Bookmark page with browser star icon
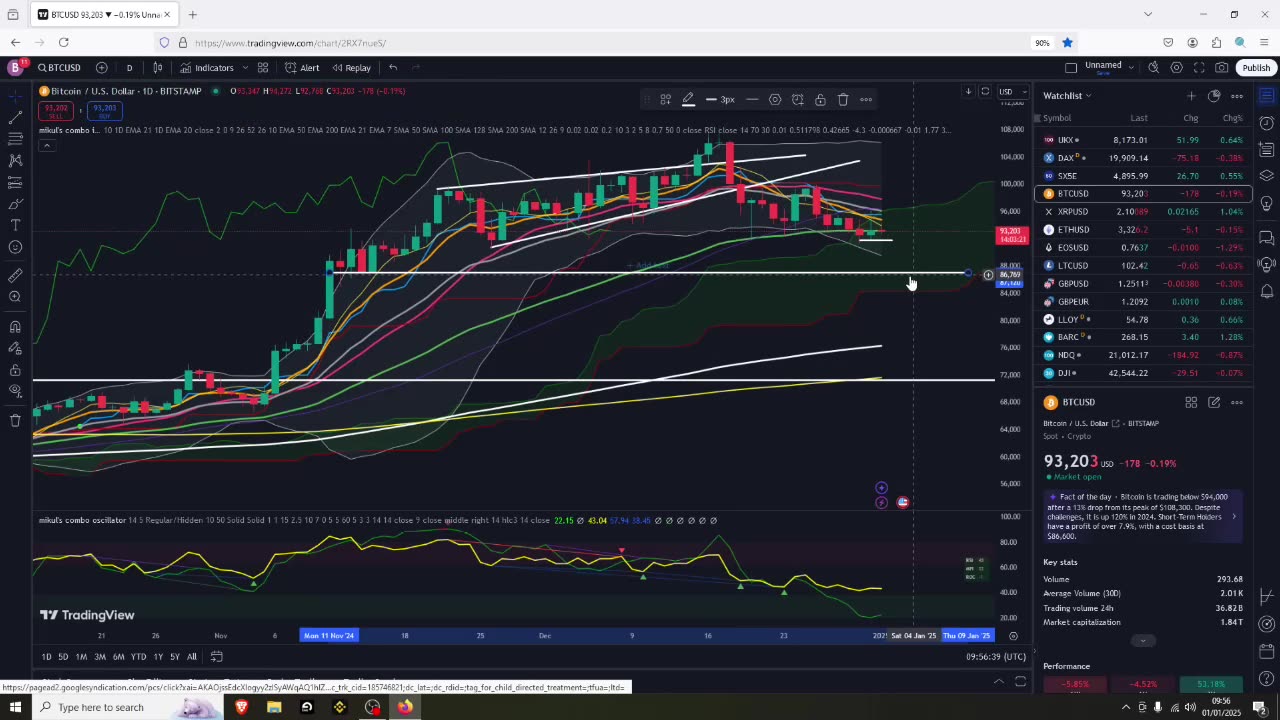 tap(1067, 43)
